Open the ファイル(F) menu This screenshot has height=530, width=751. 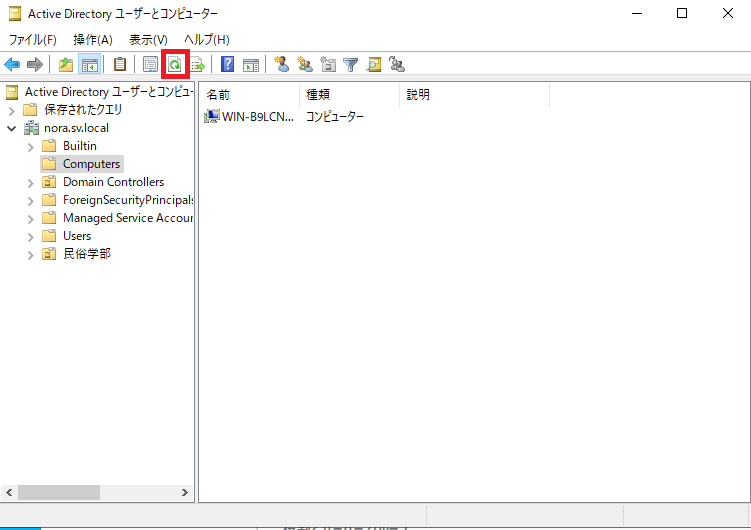point(33,40)
